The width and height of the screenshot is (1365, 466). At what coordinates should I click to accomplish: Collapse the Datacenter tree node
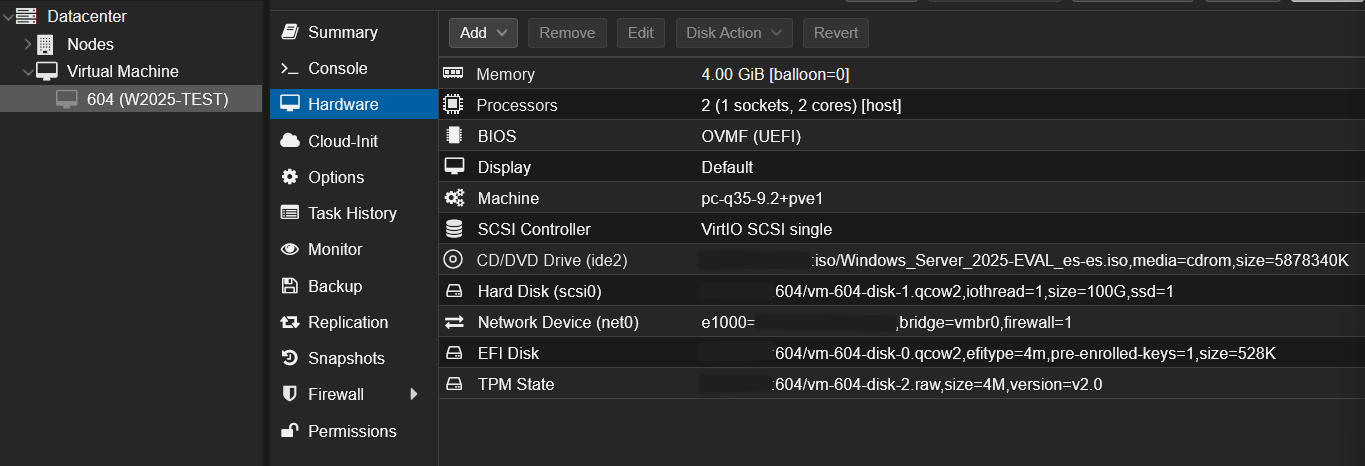coord(9,16)
